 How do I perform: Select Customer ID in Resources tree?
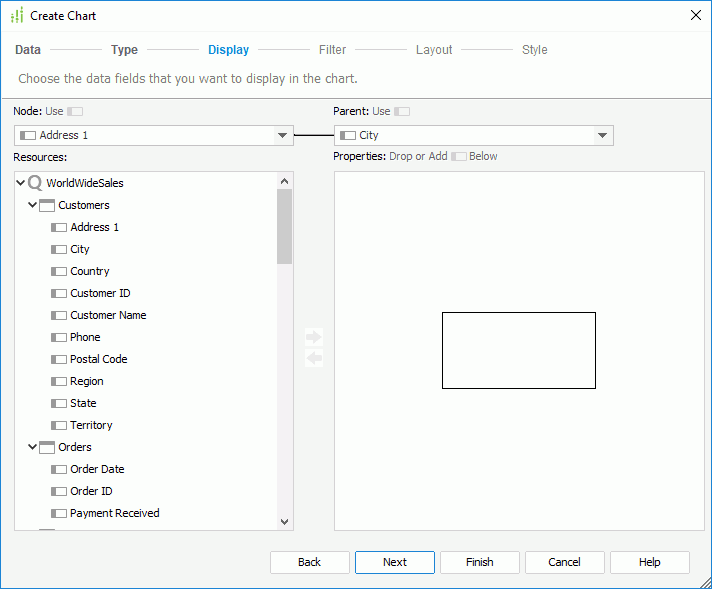[100, 293]
